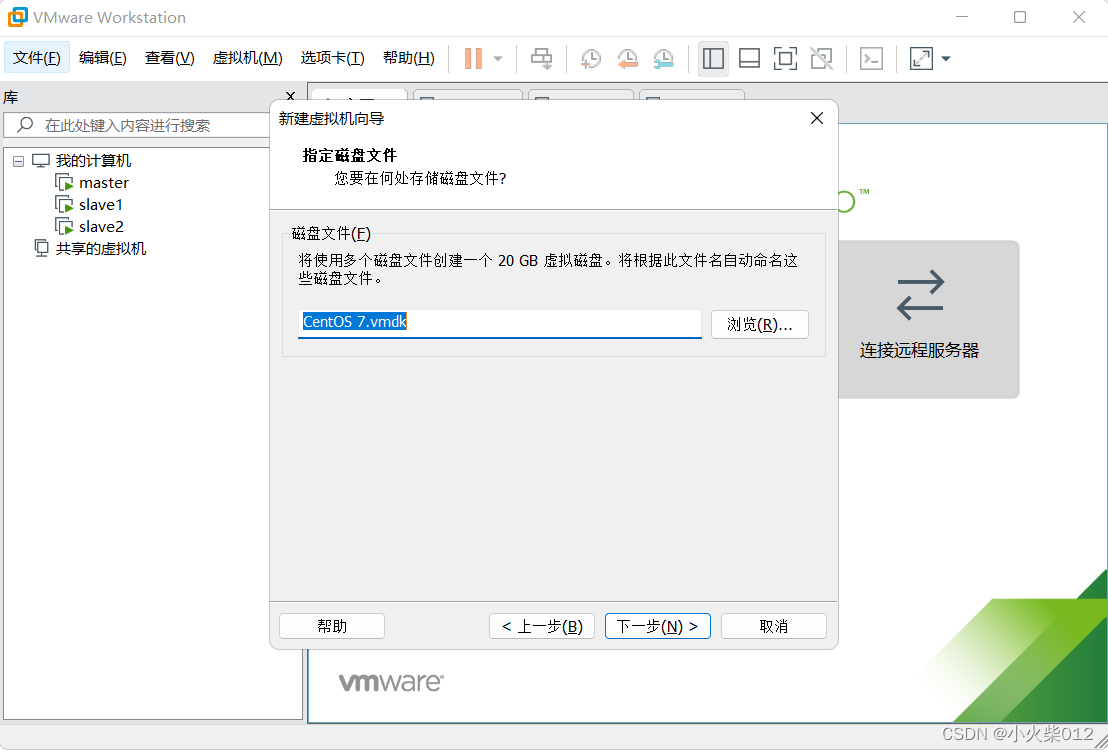
Task: Click the CentOS 7.vmdk disk file field
Action: point(500,324)
